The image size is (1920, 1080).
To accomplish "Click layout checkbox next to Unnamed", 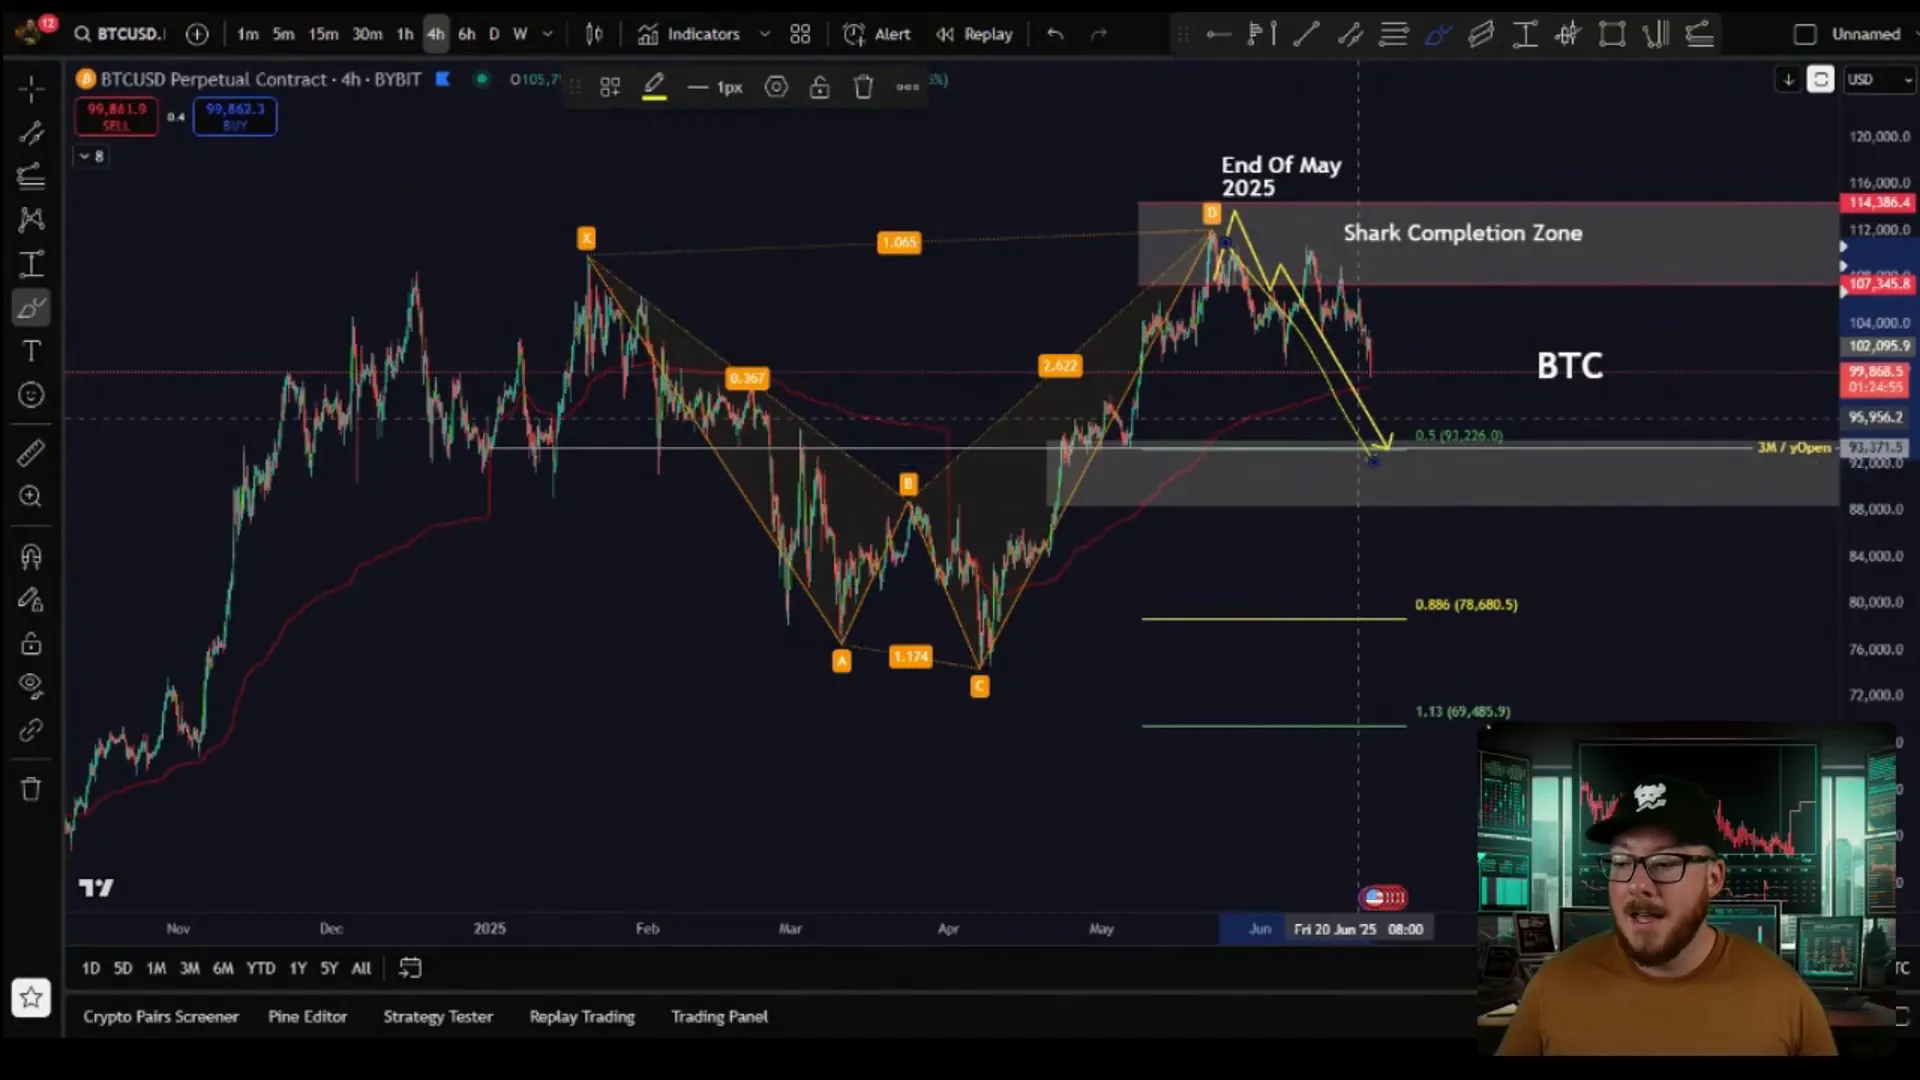I will coord(1805,34).
